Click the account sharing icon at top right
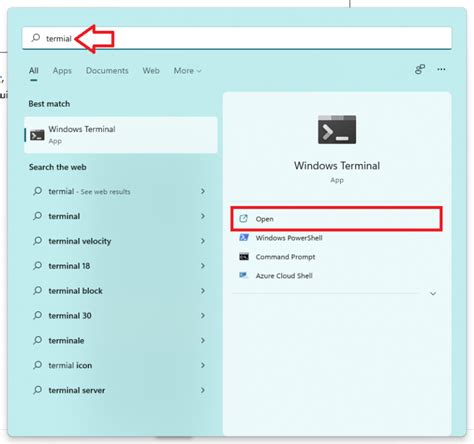The image size is (474, 444). click(420, 69)
